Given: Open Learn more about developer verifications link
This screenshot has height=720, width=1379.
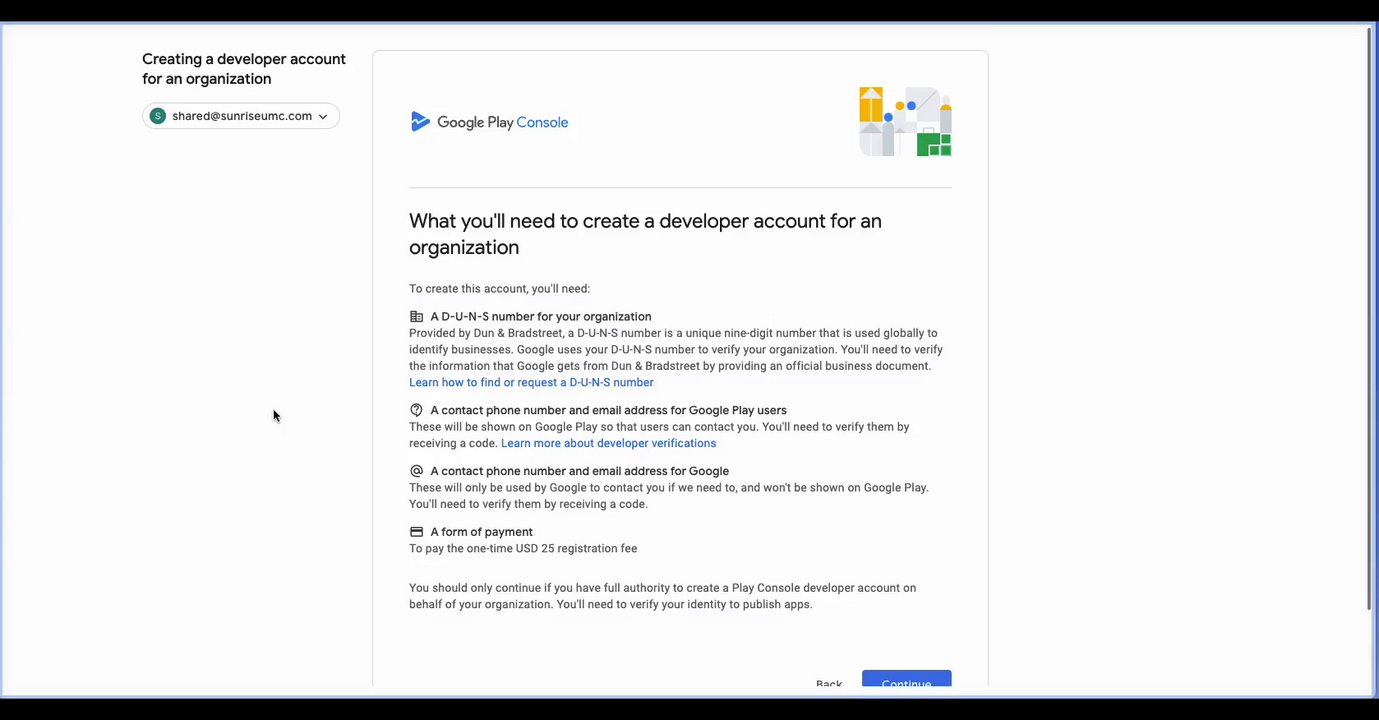Looking at the screenshot, I should click(608, 443).
